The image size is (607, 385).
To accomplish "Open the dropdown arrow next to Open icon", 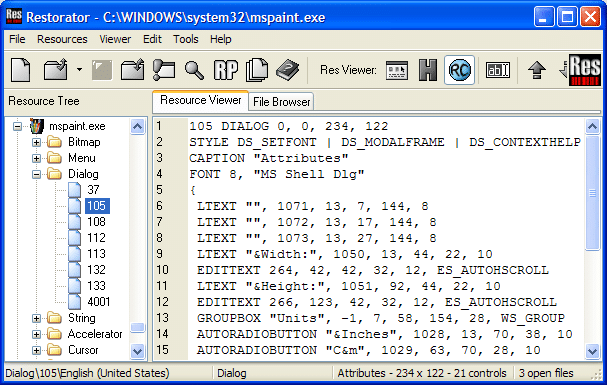I will tap(79, 70).
